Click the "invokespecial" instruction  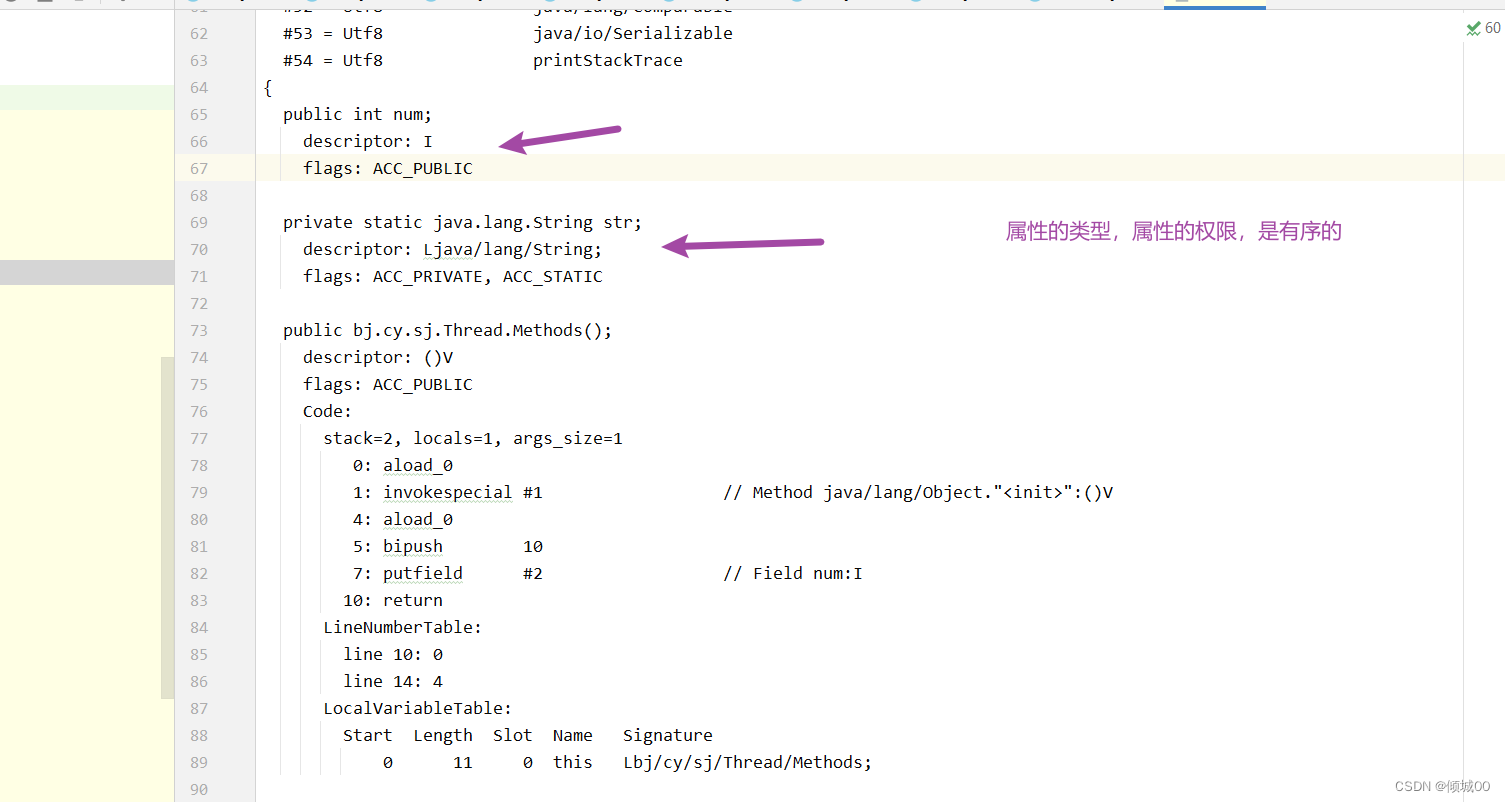pyautogui.click(x=448, y=492)
